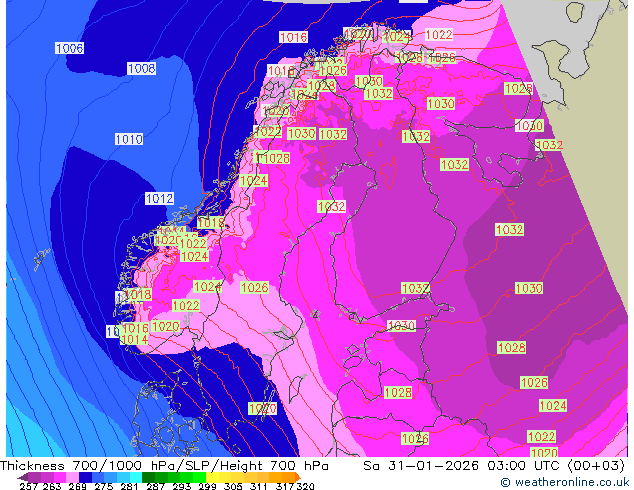Click the legend value 281
This screenshot has height=490, width=634.
[129, 486]
